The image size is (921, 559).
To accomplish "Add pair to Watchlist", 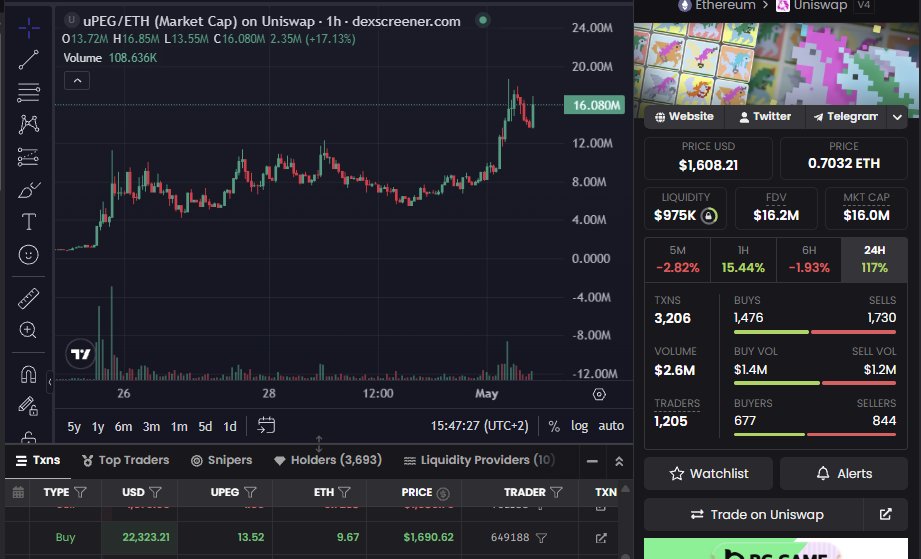I will point(708,474).
